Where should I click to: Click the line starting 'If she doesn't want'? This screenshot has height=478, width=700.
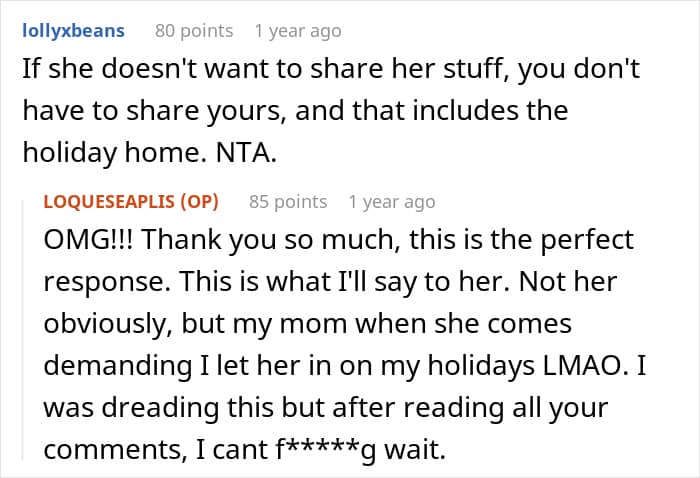point(331,69)
